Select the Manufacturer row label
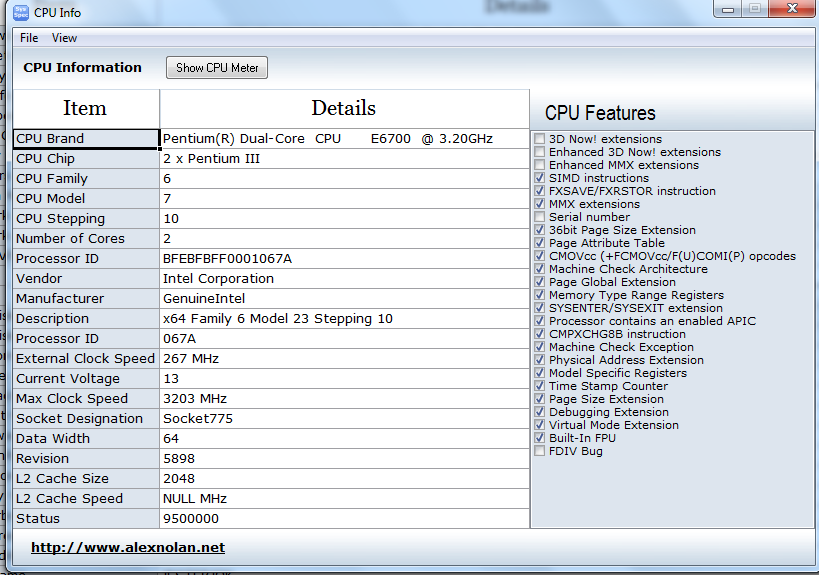 pyautogui.click(x=86, y=299)
